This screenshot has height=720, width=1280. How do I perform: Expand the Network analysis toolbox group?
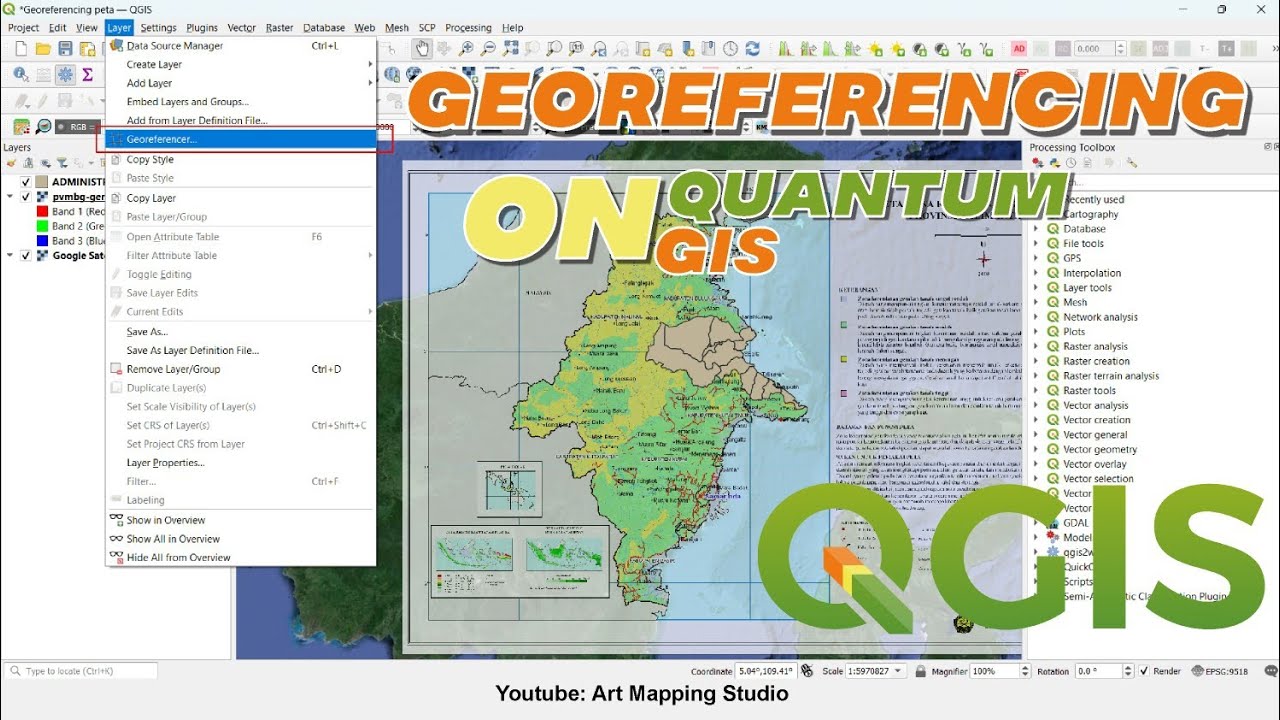1037,317
